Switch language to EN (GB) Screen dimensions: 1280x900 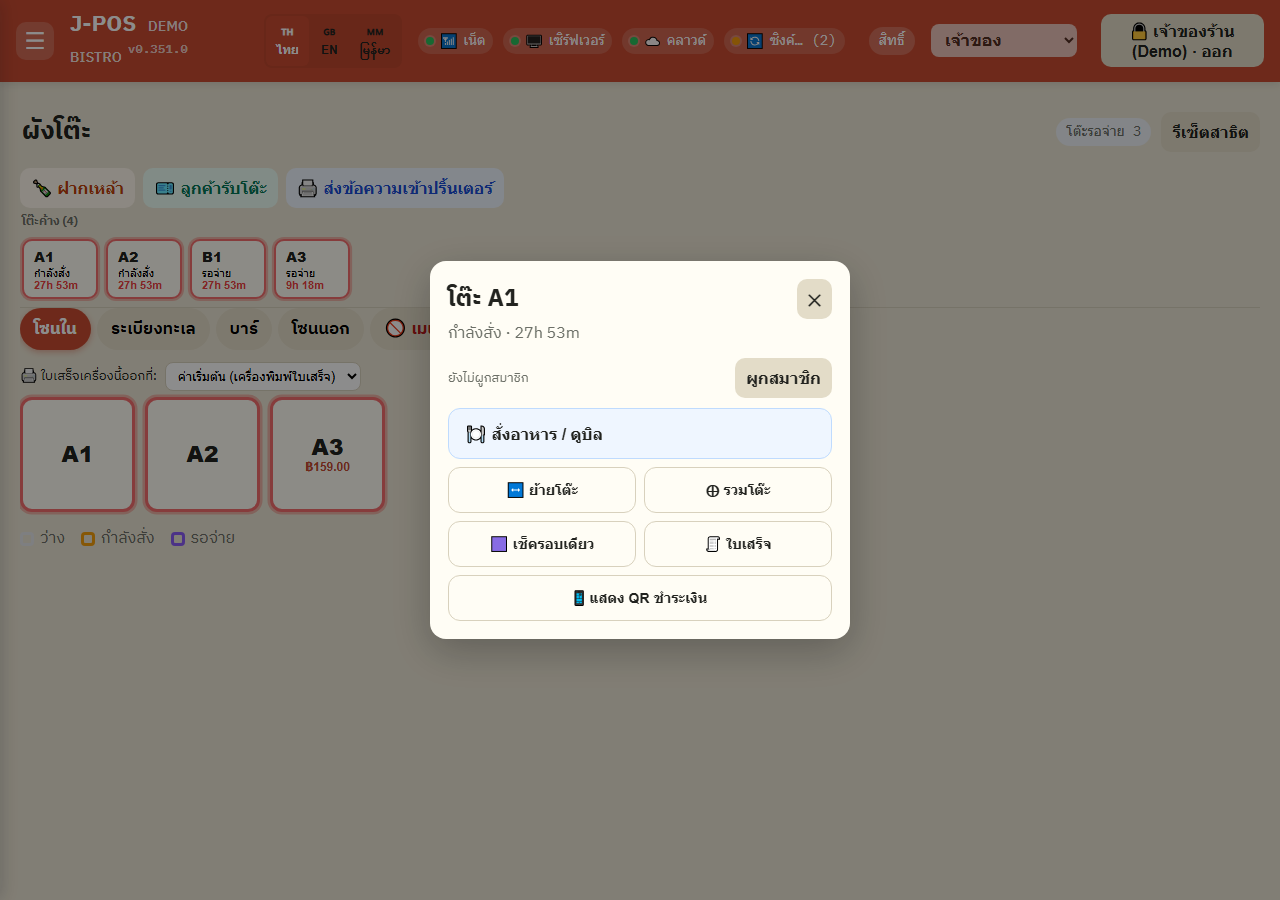[x=329, y=41]
